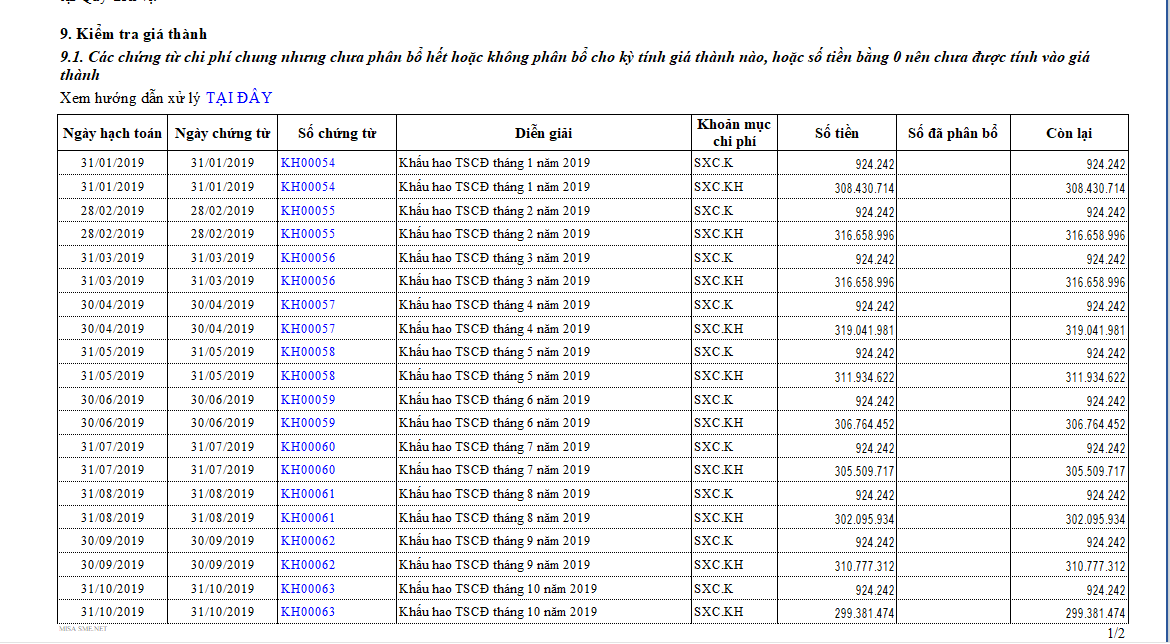Open voucher KH00059 in the SXC.KH row
This screenshot has width=1170, height=644.
[308, 423]
